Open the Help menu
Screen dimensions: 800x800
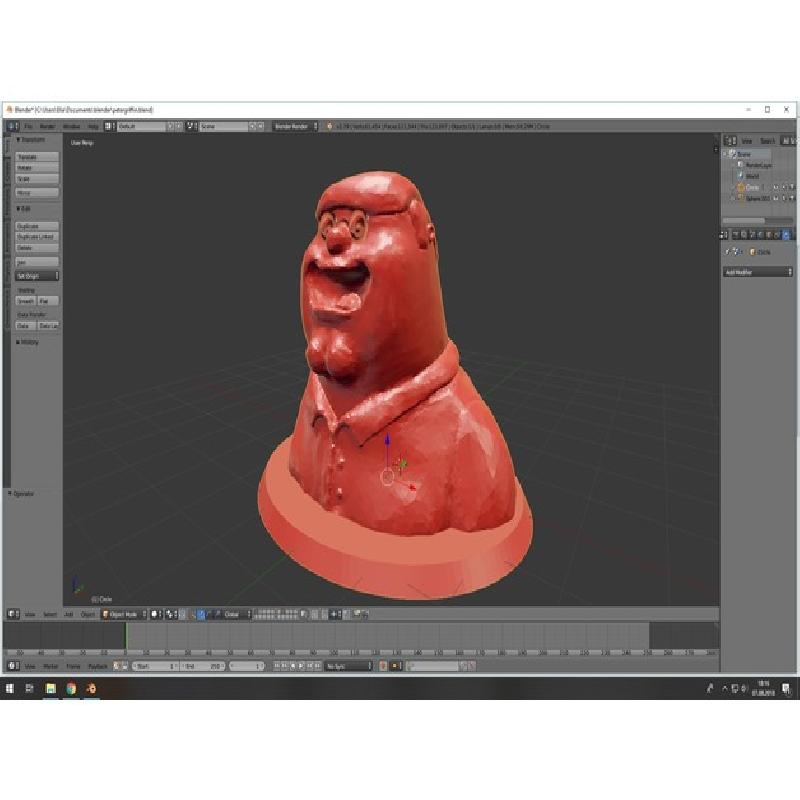93,126
